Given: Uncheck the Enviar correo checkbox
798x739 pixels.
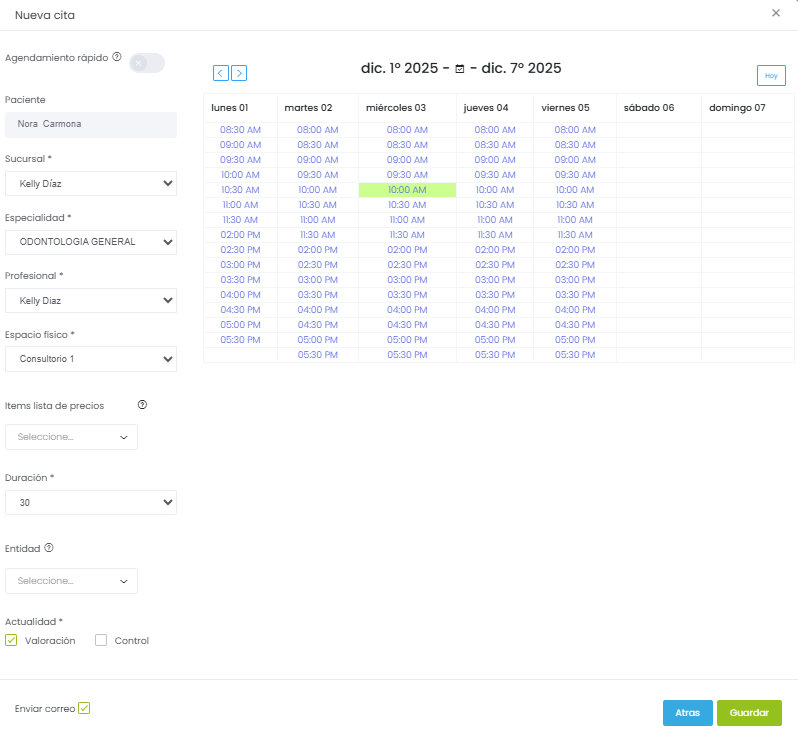Looking at the screenshot, I should pyautogui.click(x=84, y=708).
